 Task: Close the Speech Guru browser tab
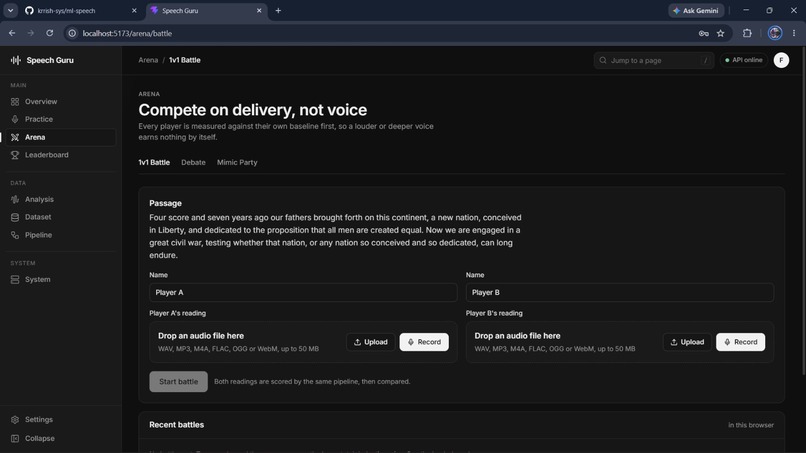click(x=259, y=10)
